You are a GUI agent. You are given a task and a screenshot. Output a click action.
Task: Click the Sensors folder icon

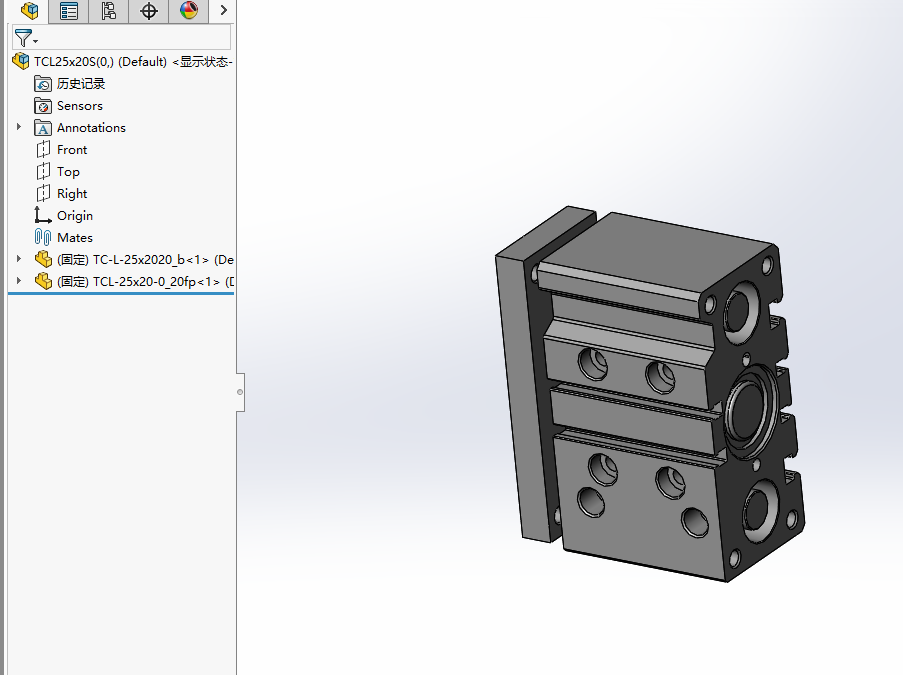point(43,106)
